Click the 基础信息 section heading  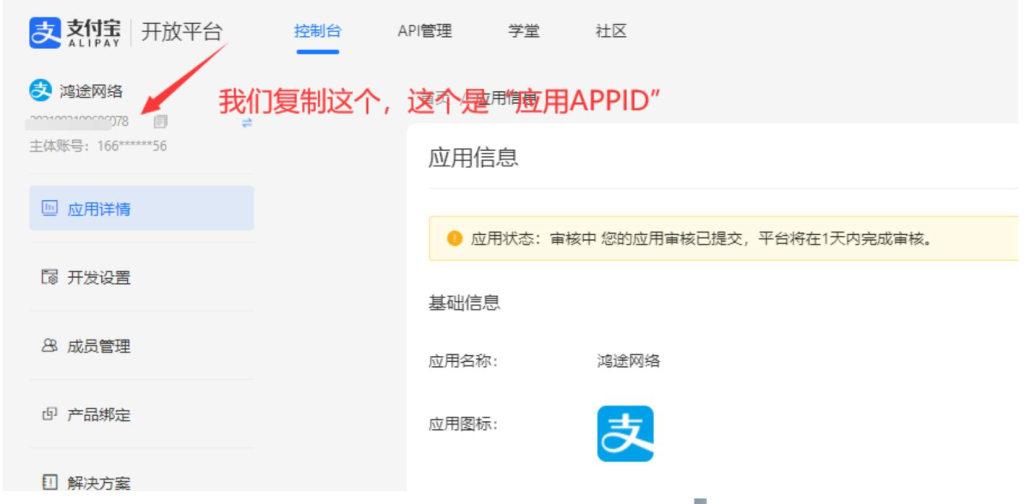[464, 303]
